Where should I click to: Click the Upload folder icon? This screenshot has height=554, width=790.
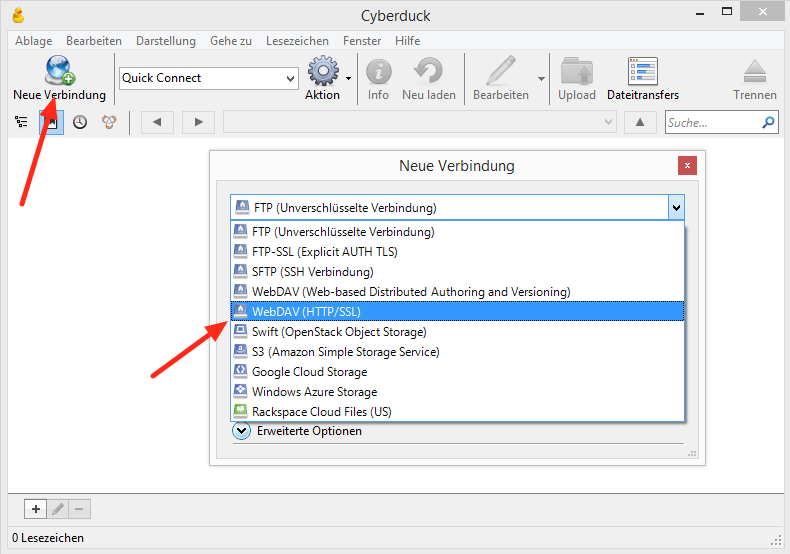(x=577, y=71)
